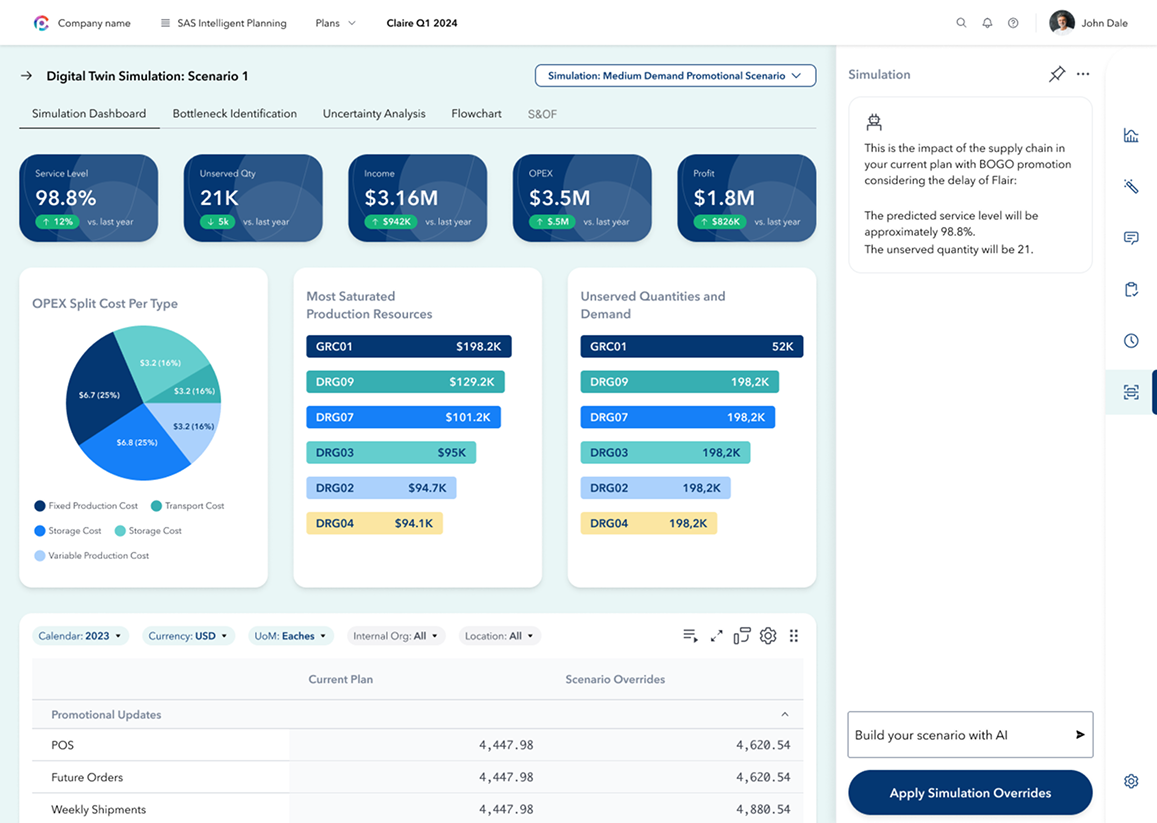The height and width of the screenshot is (823, 1157).
Task: Open the history clock icon in right sidebar
Action: [x=1130, y=340]
